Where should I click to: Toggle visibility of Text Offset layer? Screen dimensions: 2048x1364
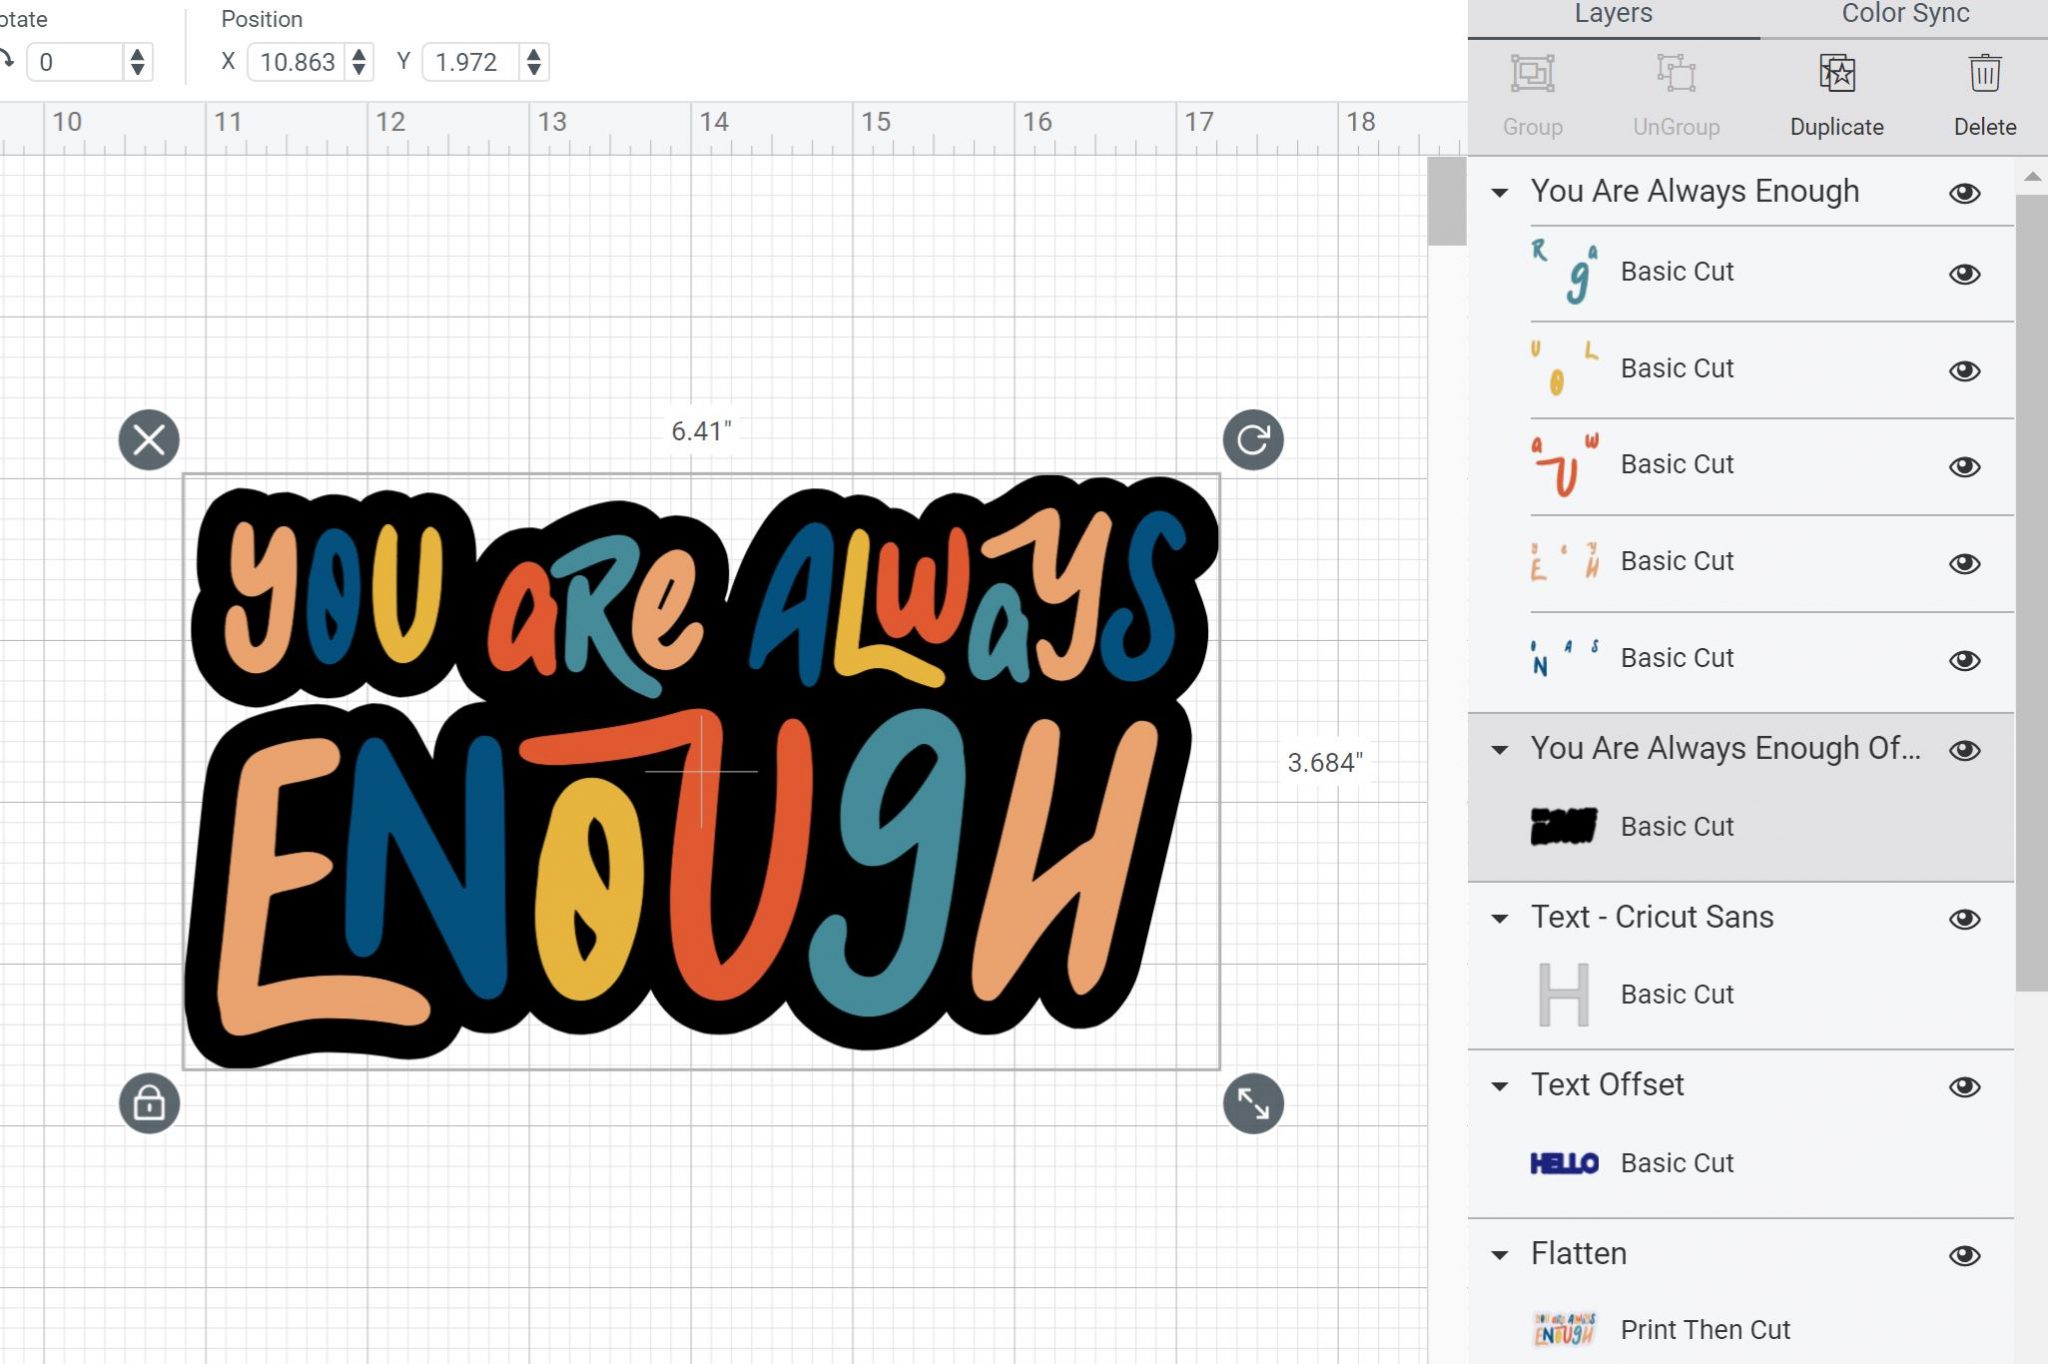point(1964,1085)
